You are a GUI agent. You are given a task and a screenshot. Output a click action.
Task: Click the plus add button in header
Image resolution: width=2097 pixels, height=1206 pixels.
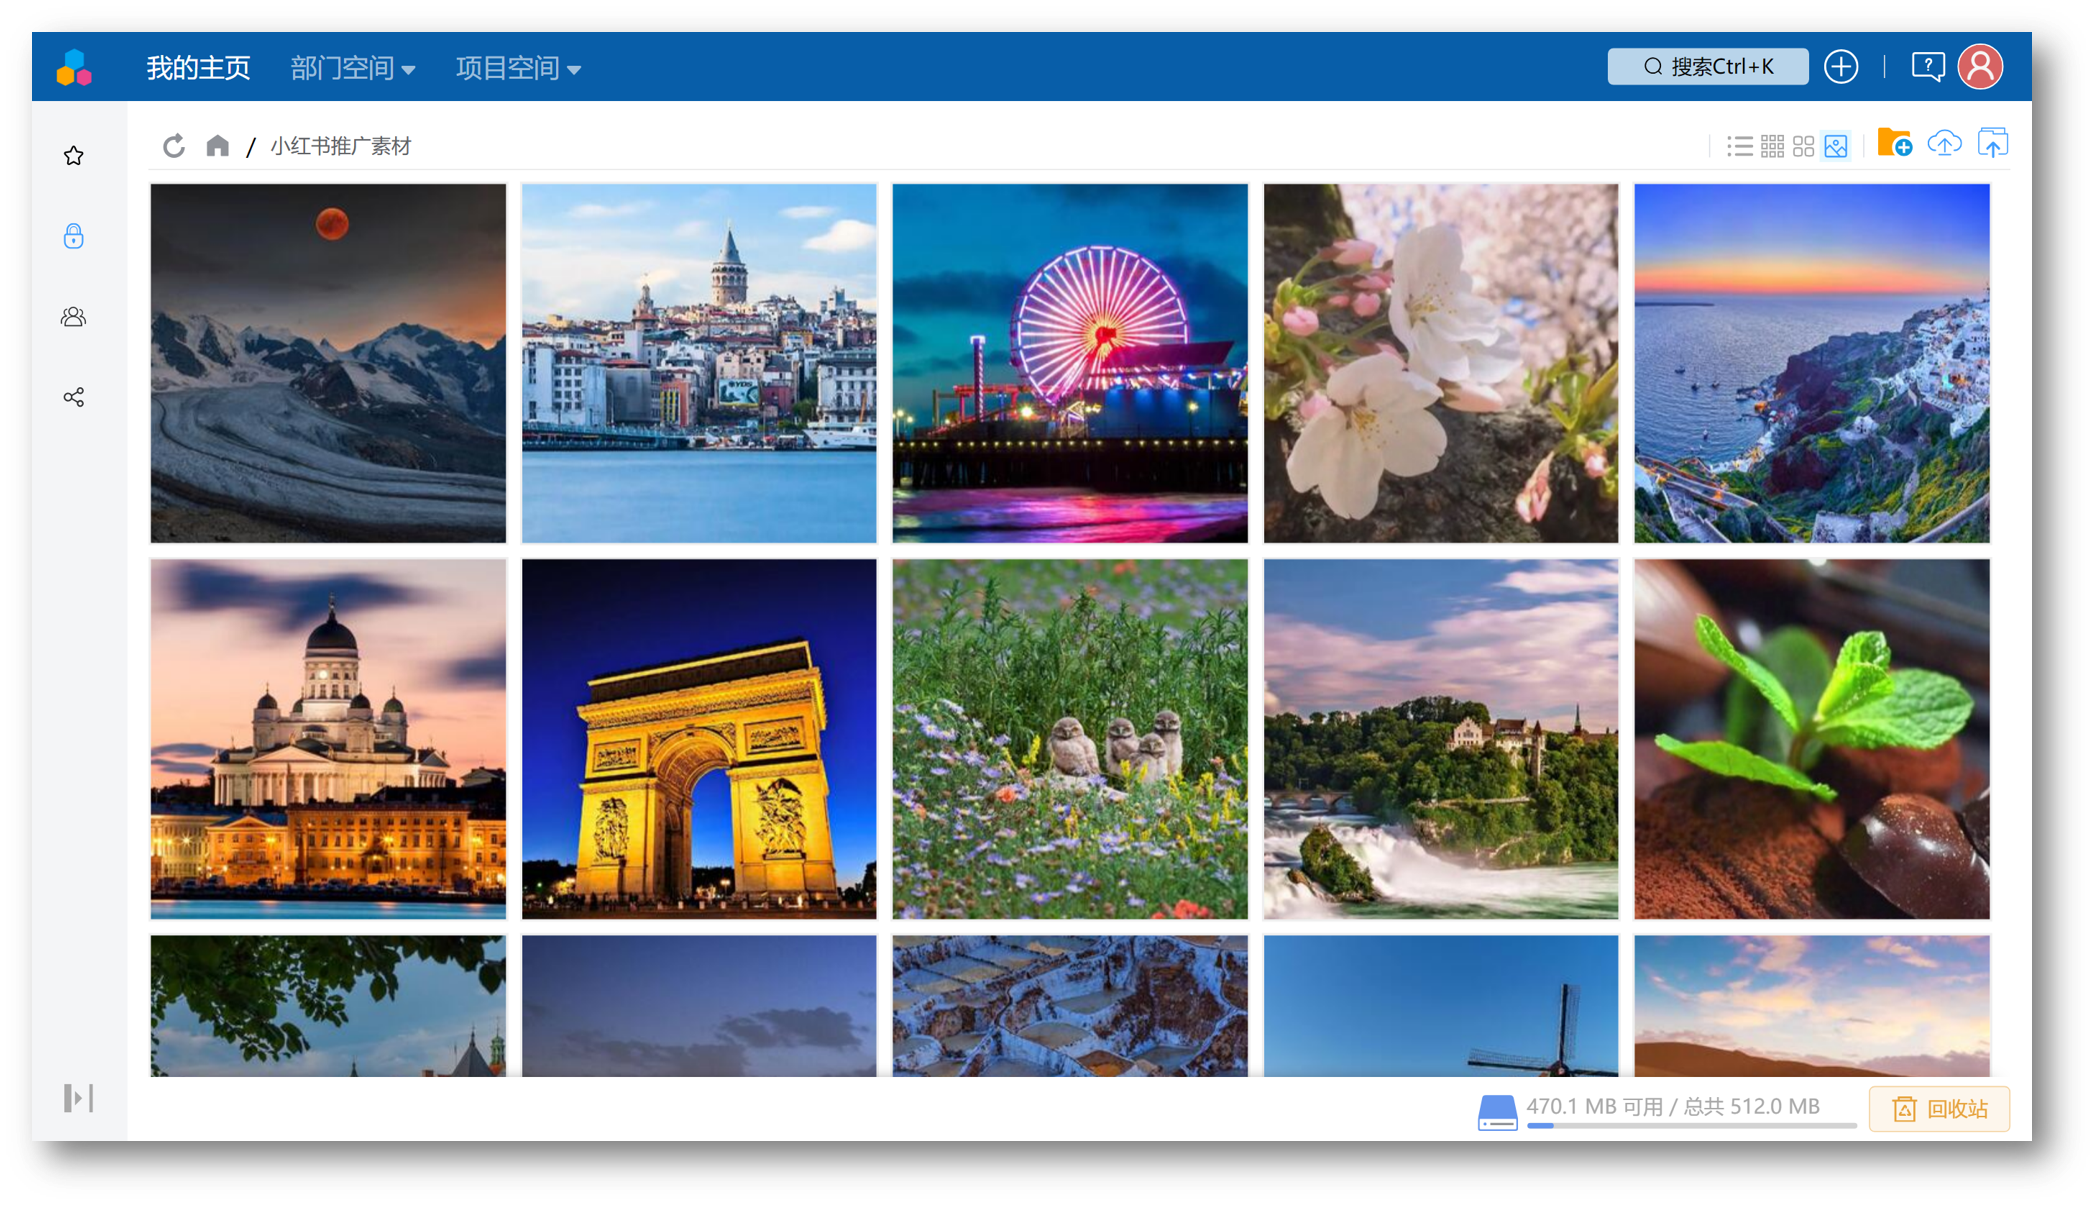[x=1841, y=67]
